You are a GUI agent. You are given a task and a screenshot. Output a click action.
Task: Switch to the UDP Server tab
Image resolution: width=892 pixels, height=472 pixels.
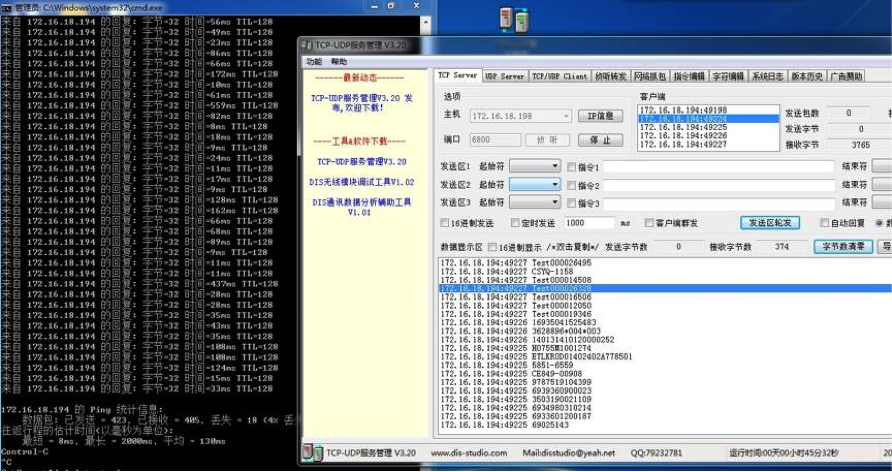click(x=504, y=76)
